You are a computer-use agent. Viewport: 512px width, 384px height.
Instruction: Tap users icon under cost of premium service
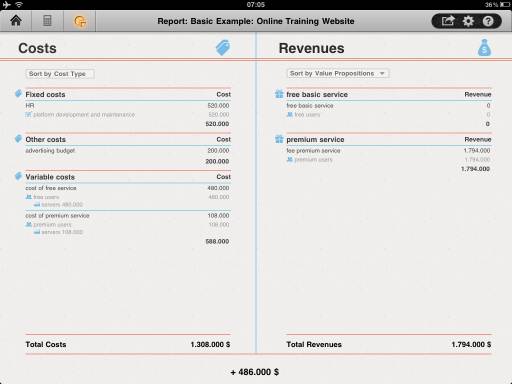click(x=29, y=225)
